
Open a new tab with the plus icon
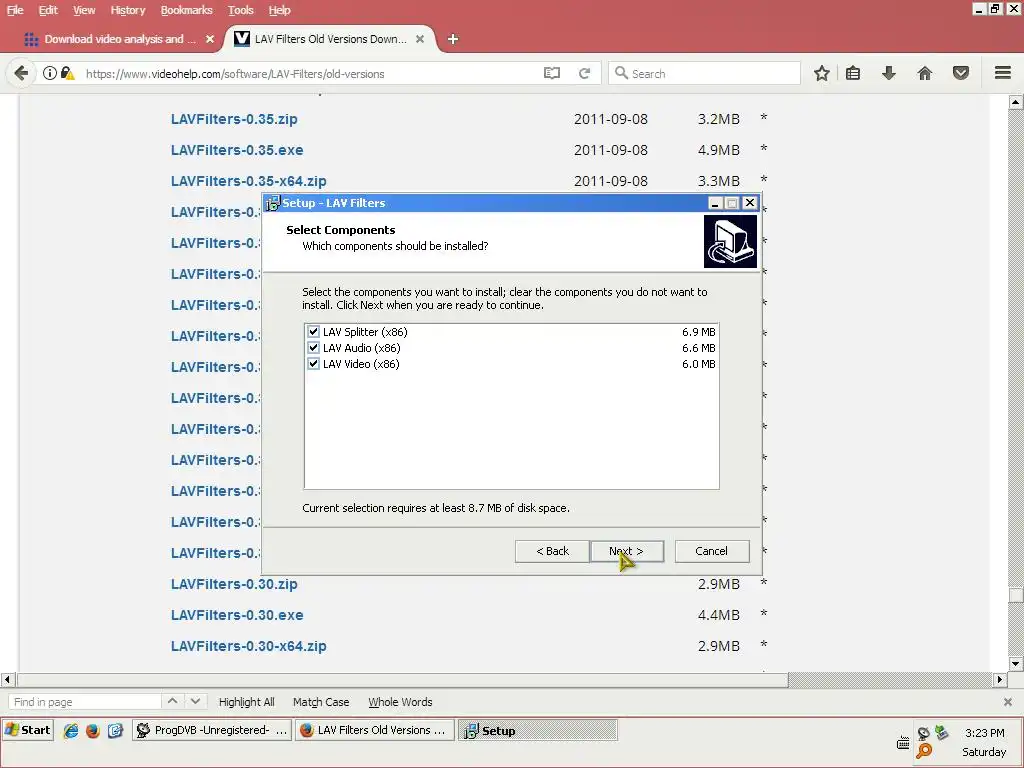[x=453, y=39]
